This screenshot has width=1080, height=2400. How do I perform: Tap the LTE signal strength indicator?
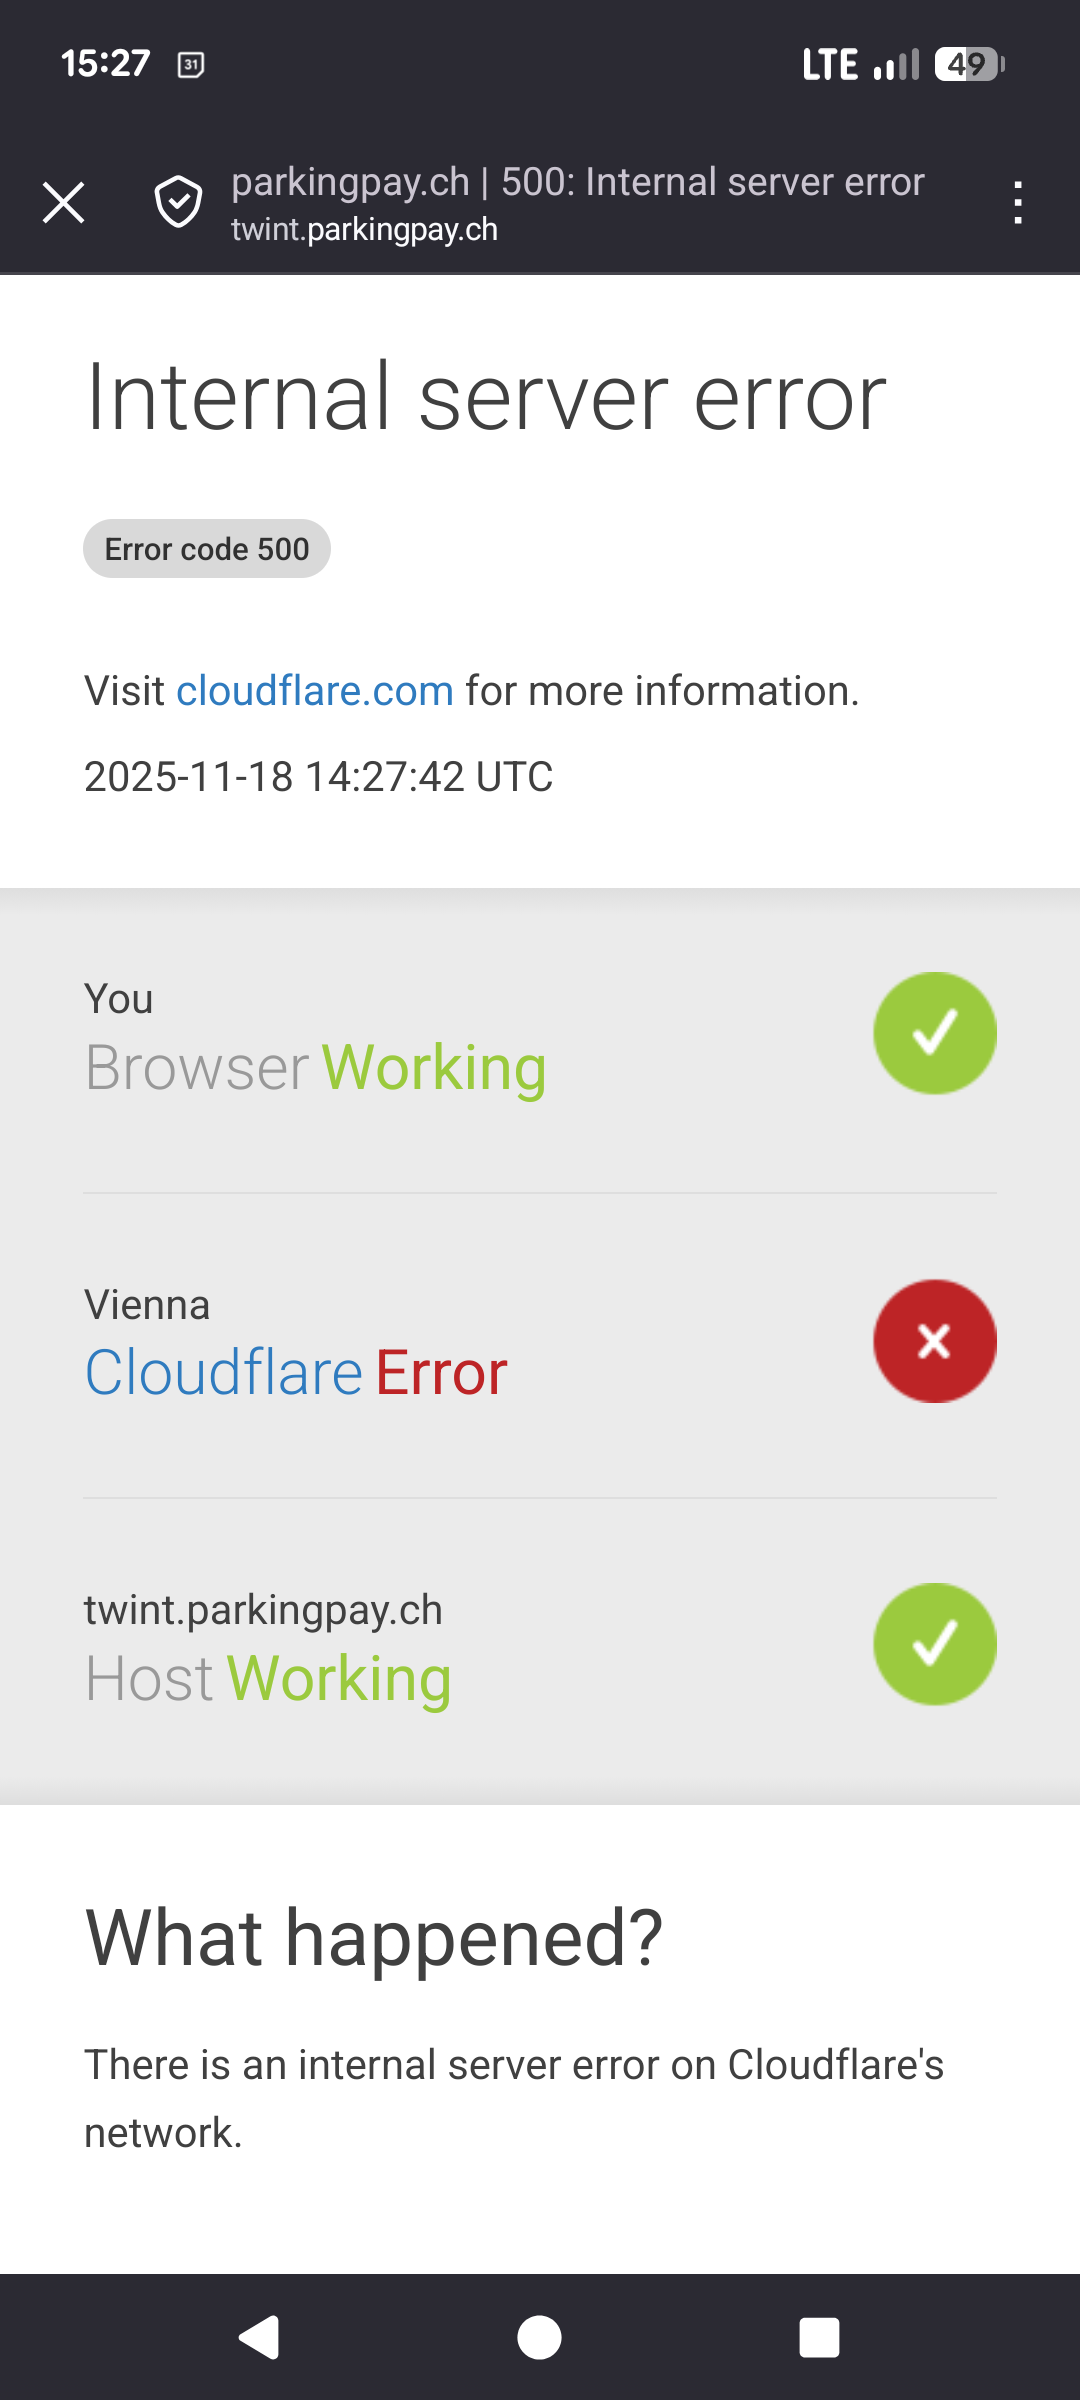[x=860, y=65]
